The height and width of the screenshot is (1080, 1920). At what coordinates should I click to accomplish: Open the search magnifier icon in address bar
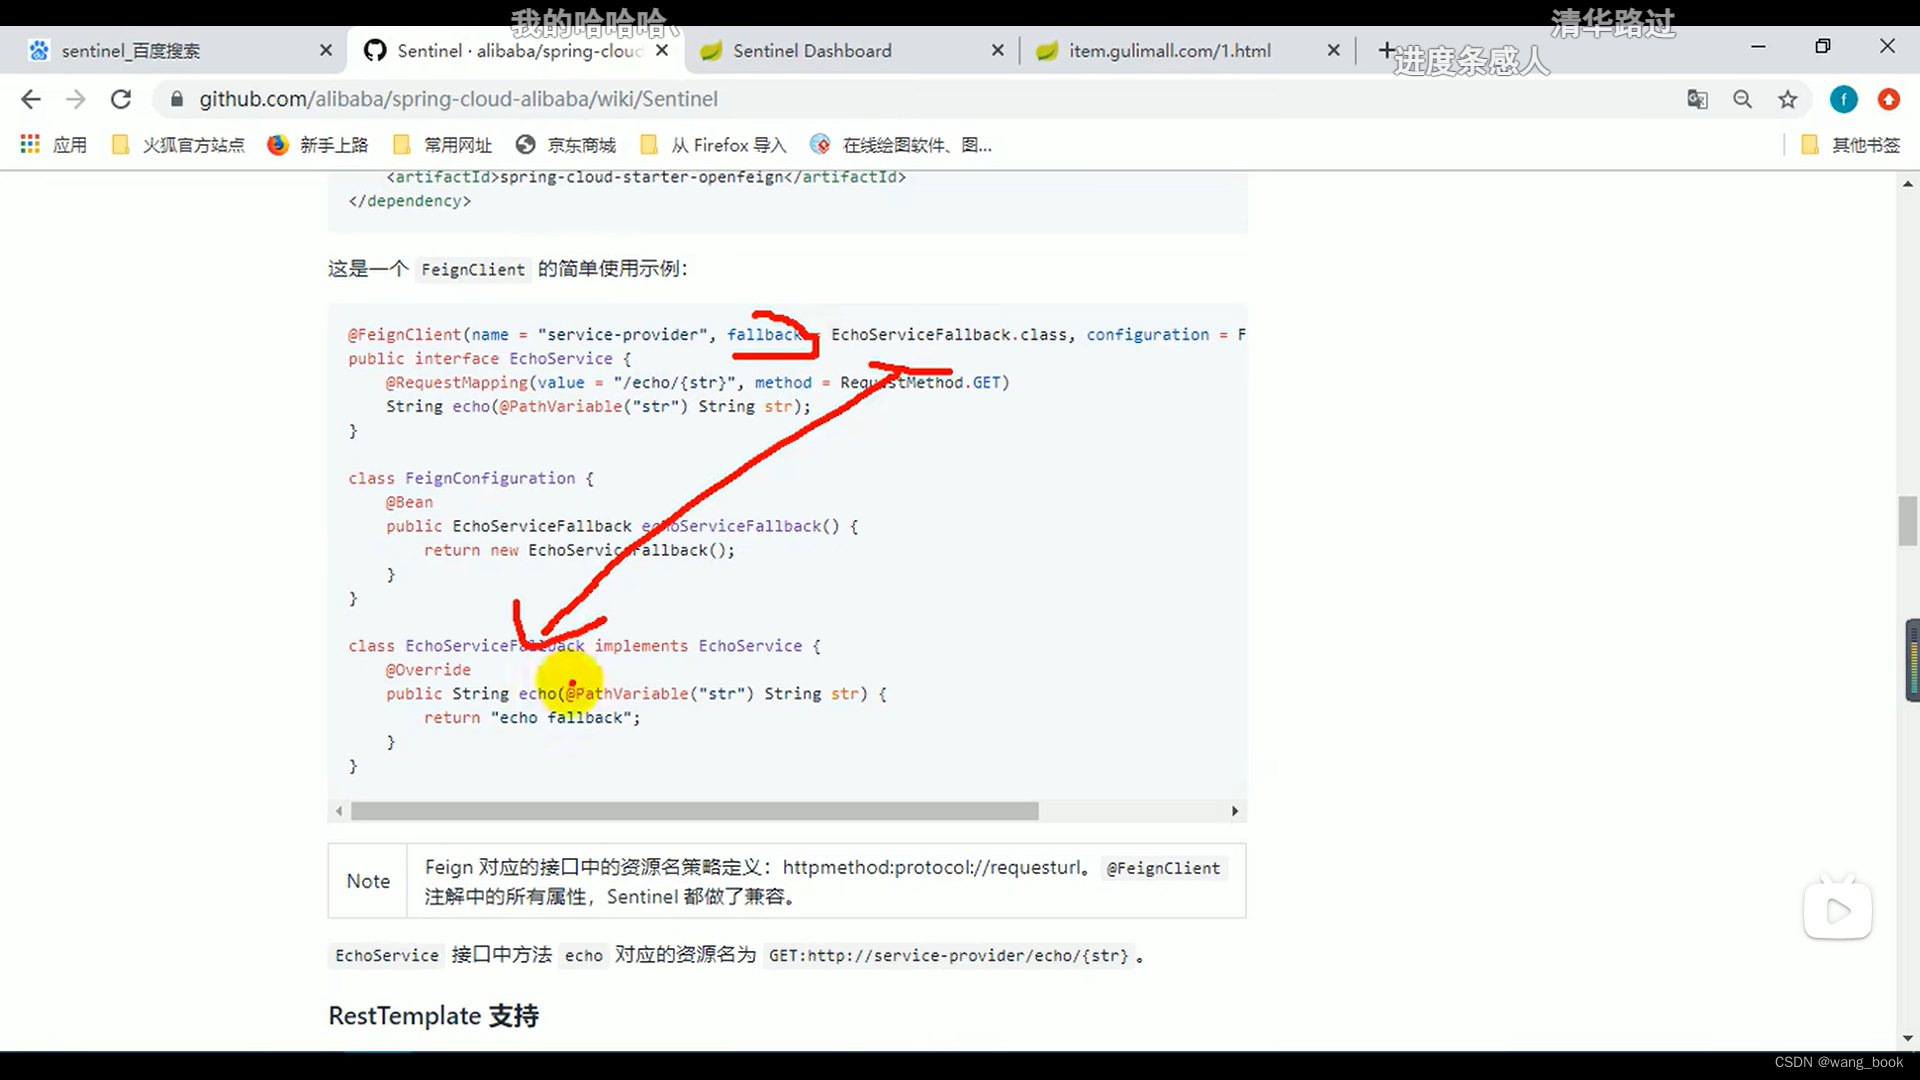click(1743, 99)
